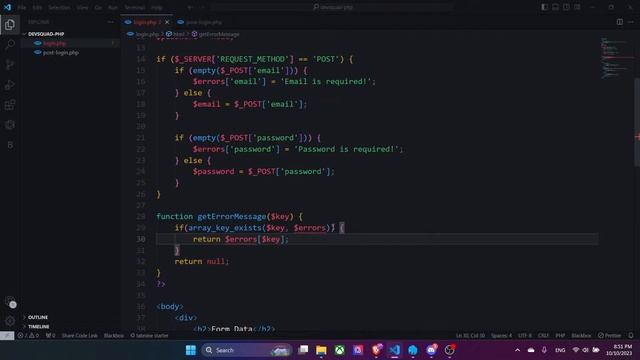Select login.php in the file explorer
This screenshot has width=640, height=360.
tap(54, 43)
